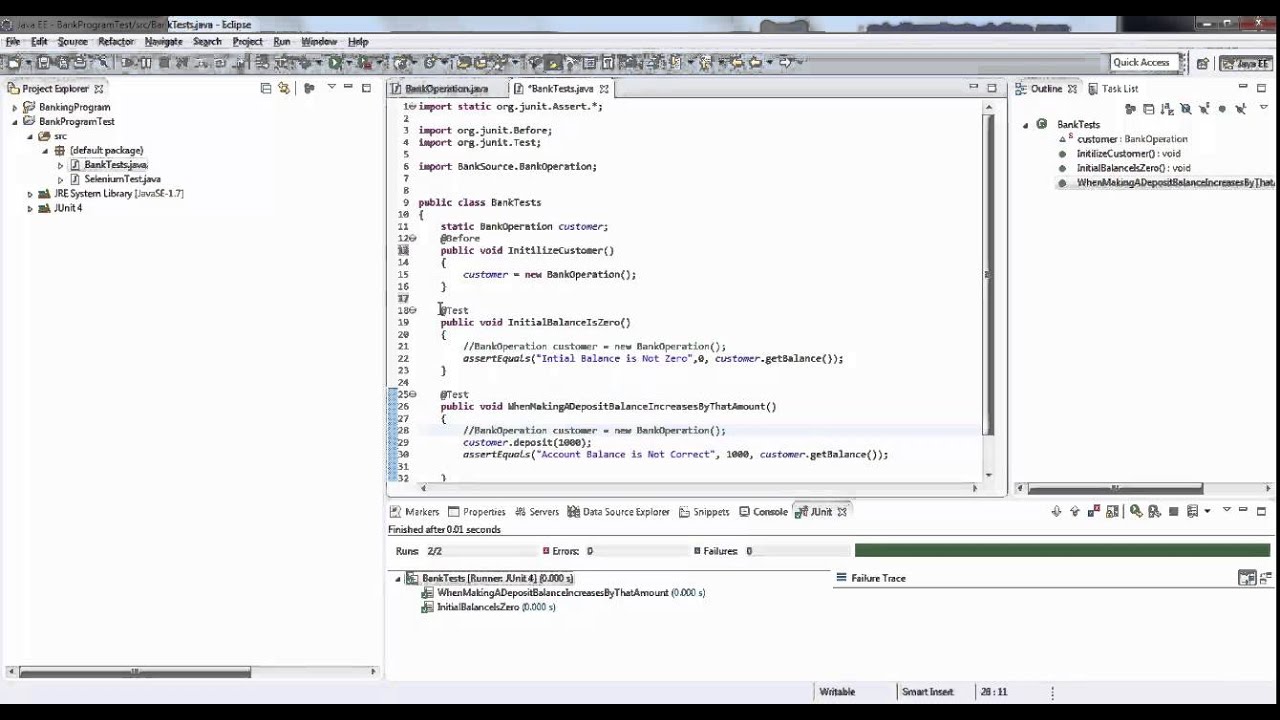Viewport: 1280px width, 720px height.
Task: Select InitilizeCustomer() method in Outline
Action: (x=1128, y=154)
